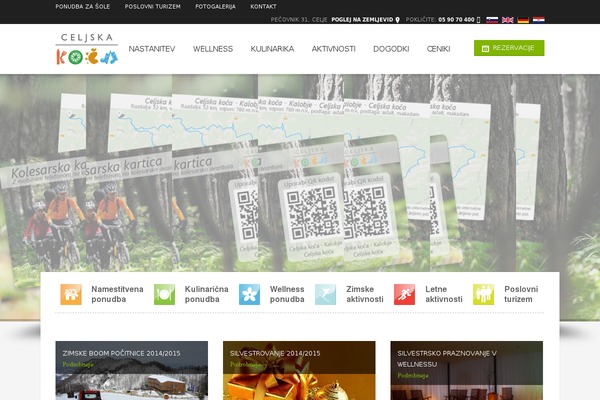Image resolution: width=600 pixels, height=400 pixels.
Task: Click the Celjska koča logo
Action: pos(87,49)
